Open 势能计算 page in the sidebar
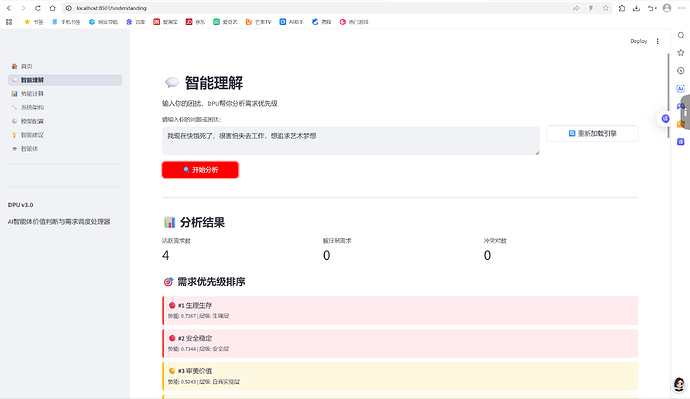Viewport: 690px width, 399px height. pyautogui.click(x=65, y=94)
